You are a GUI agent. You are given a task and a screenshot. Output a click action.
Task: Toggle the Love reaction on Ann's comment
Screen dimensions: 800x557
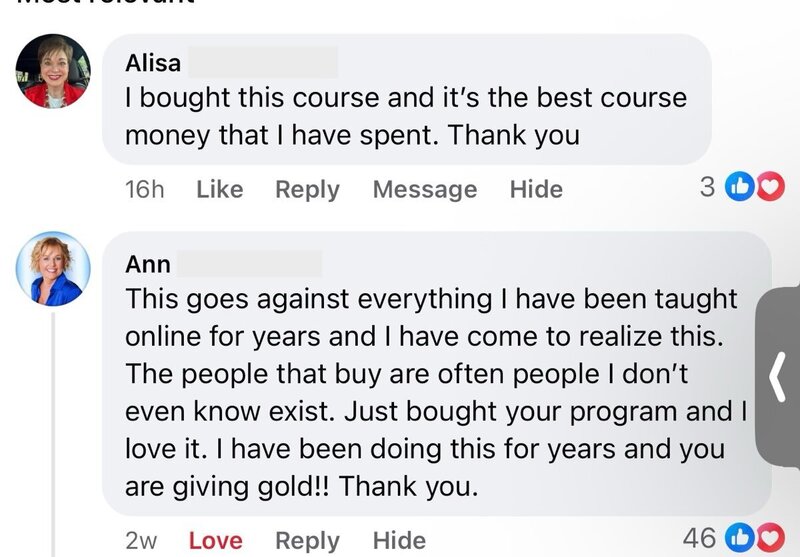(215, 540)
